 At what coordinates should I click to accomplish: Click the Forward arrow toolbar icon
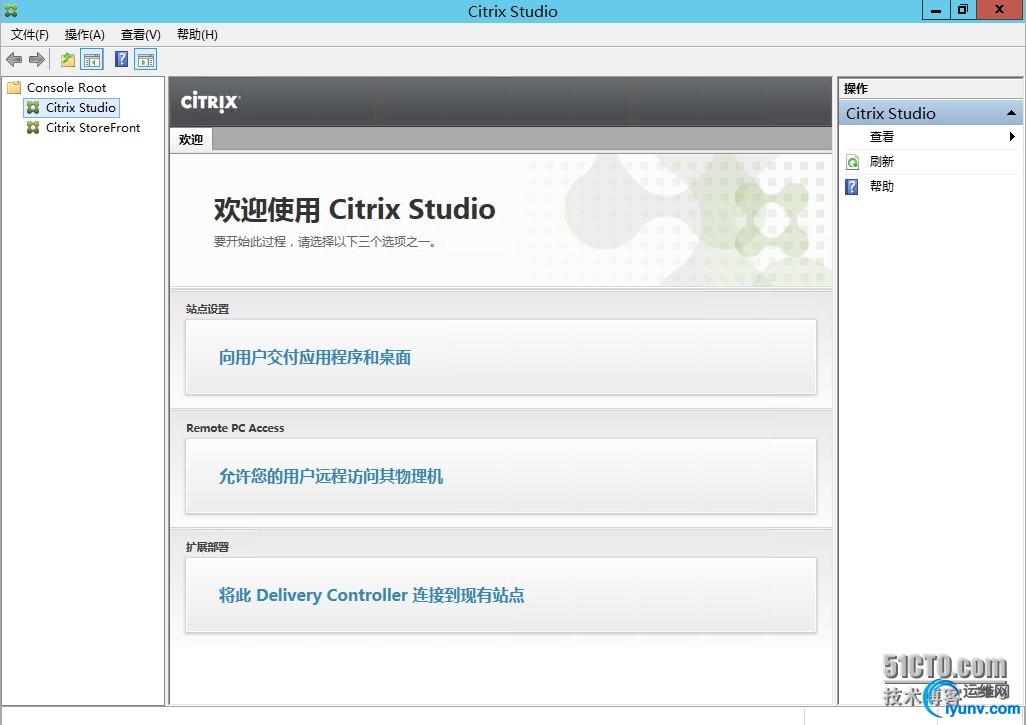[37, 60]
